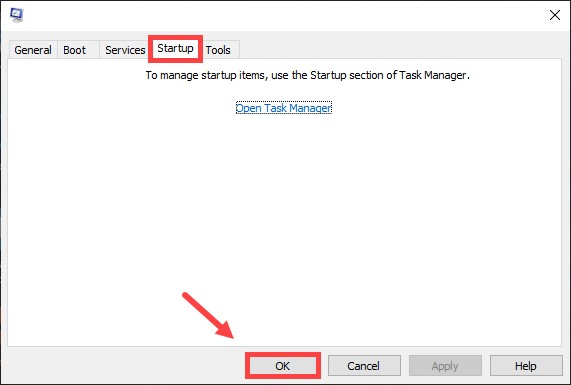Dismiss the dialog with Cancel
This screenshot has height=385, width=571.
click(x=364, y=366)
